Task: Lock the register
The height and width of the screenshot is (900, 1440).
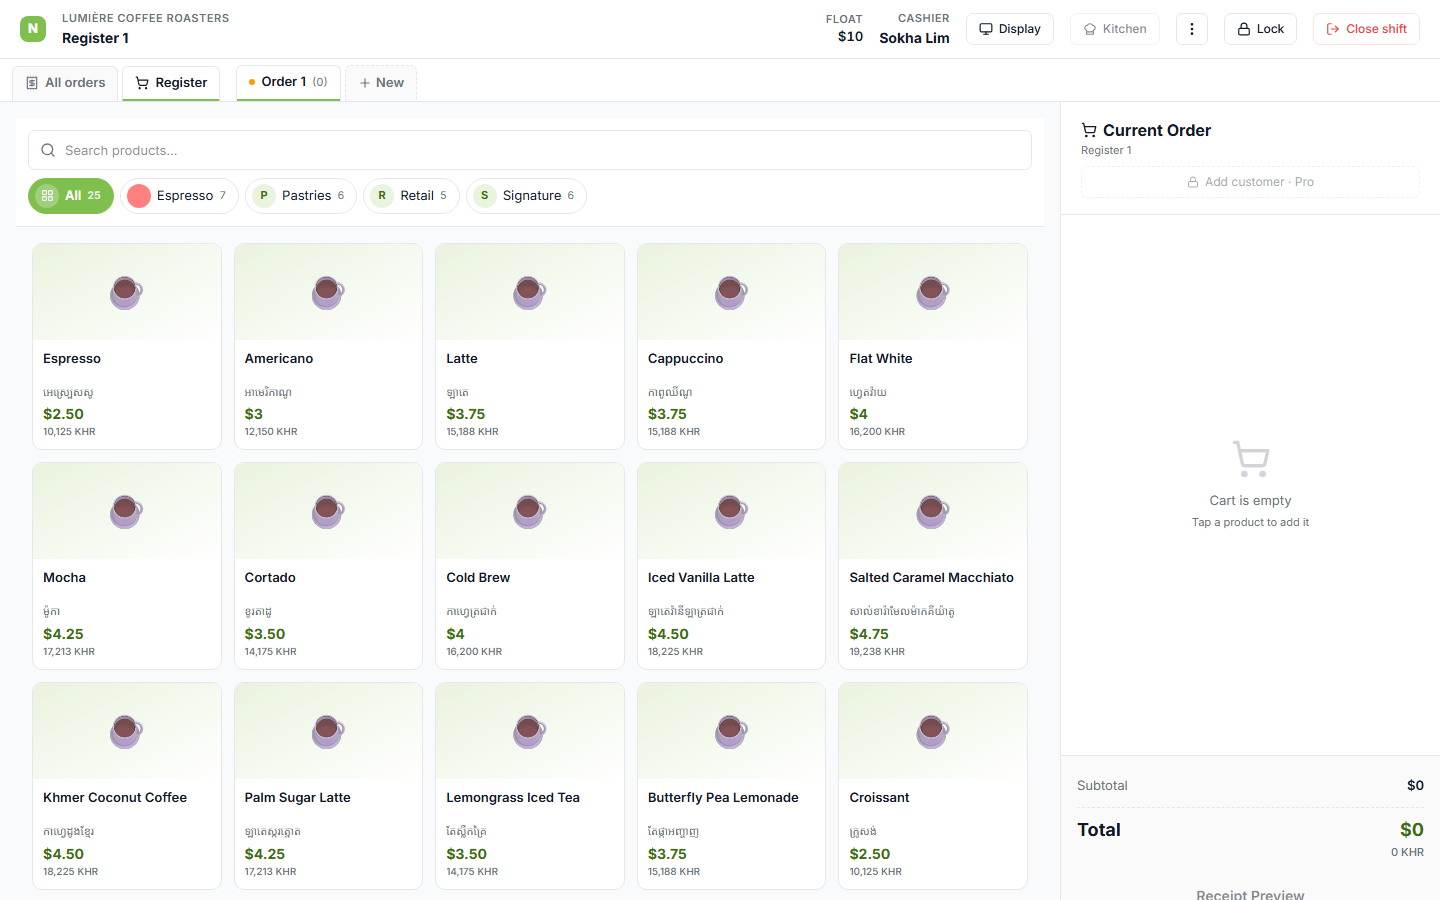Action: 1260,29
